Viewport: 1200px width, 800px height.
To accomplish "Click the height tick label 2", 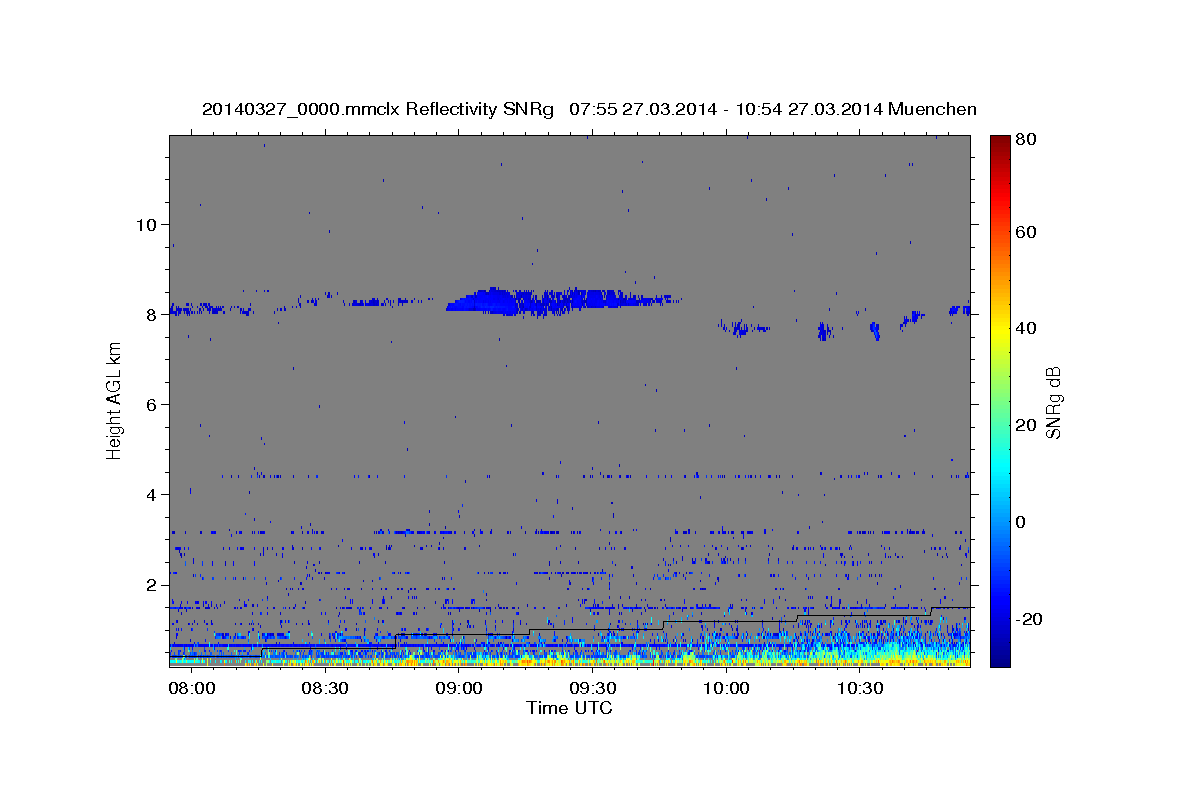I will pos(150,584).
